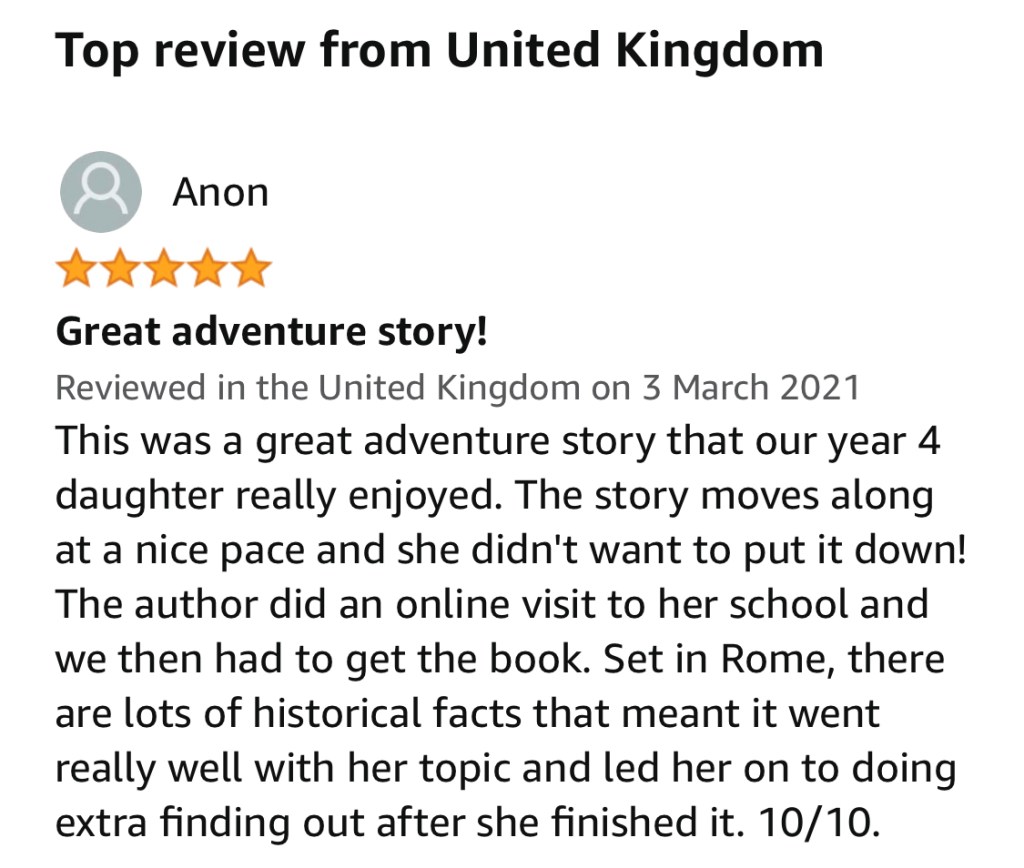Screen dimensions: 1024x868
Task: Click the second rating star
Action: 119,269
